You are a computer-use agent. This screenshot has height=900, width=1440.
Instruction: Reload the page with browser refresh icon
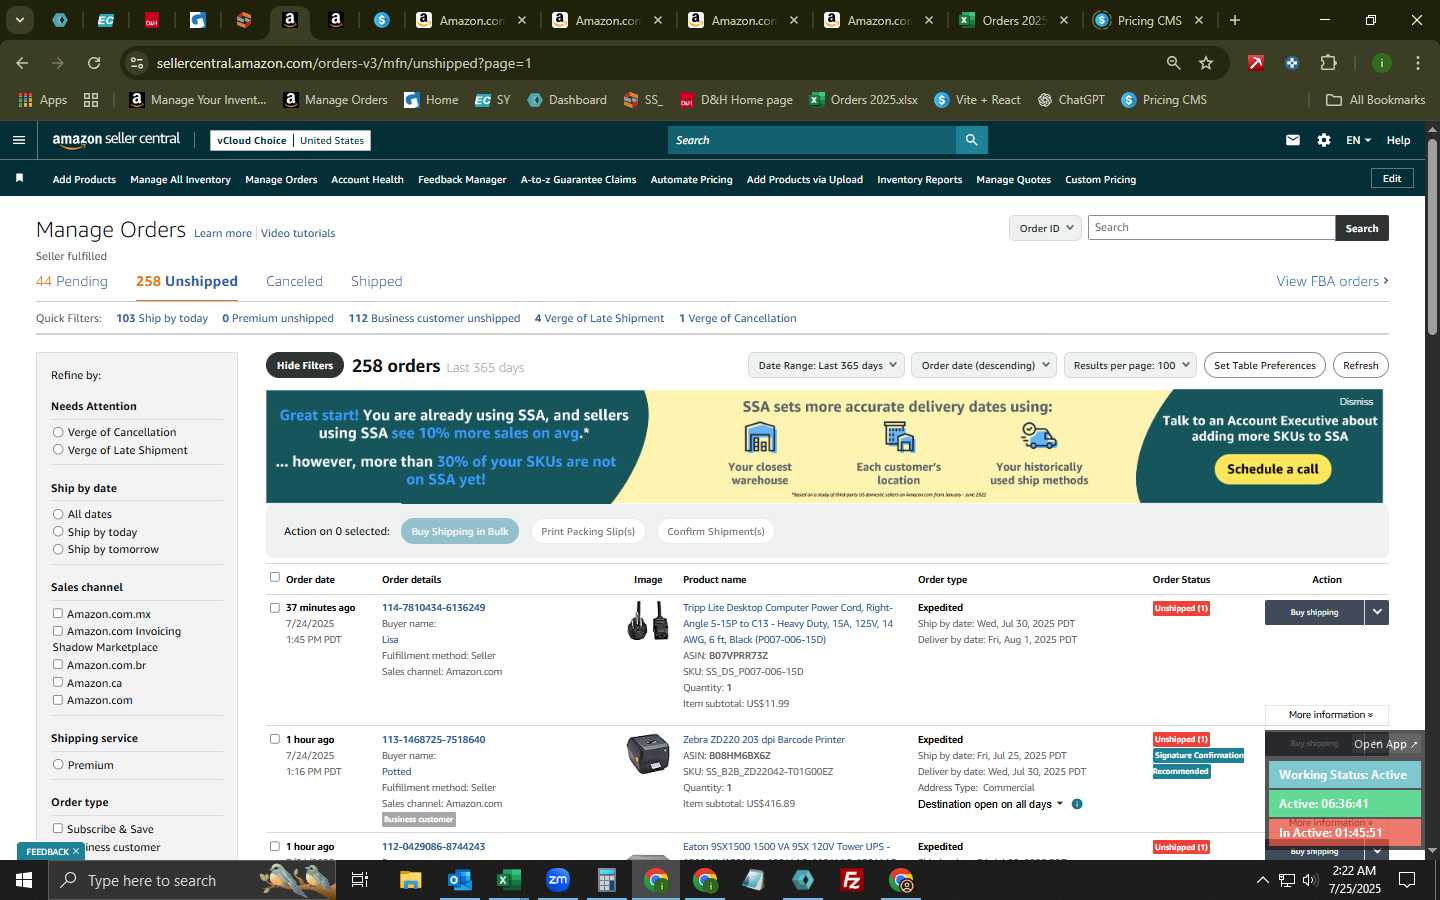click(94, 63)
